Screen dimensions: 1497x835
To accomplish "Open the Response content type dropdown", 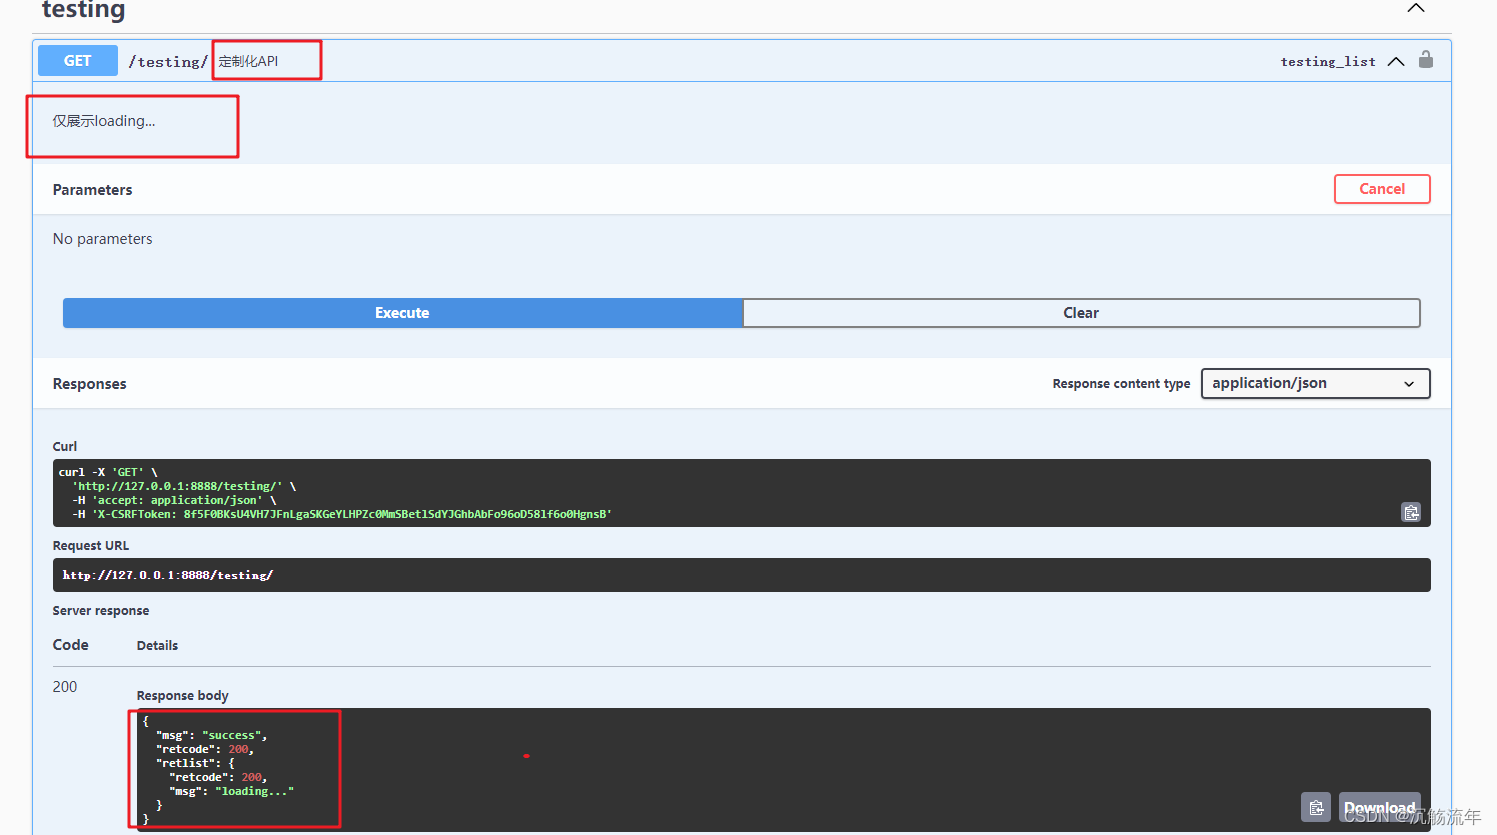I will (1315, 383).
